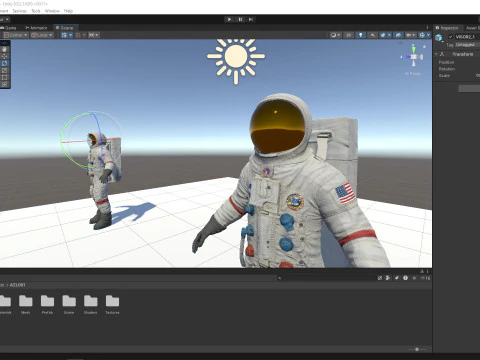Click the directional light sun gizmo
Image resolution: width=480 pixels, height=360 pixels.
point(236,57)
